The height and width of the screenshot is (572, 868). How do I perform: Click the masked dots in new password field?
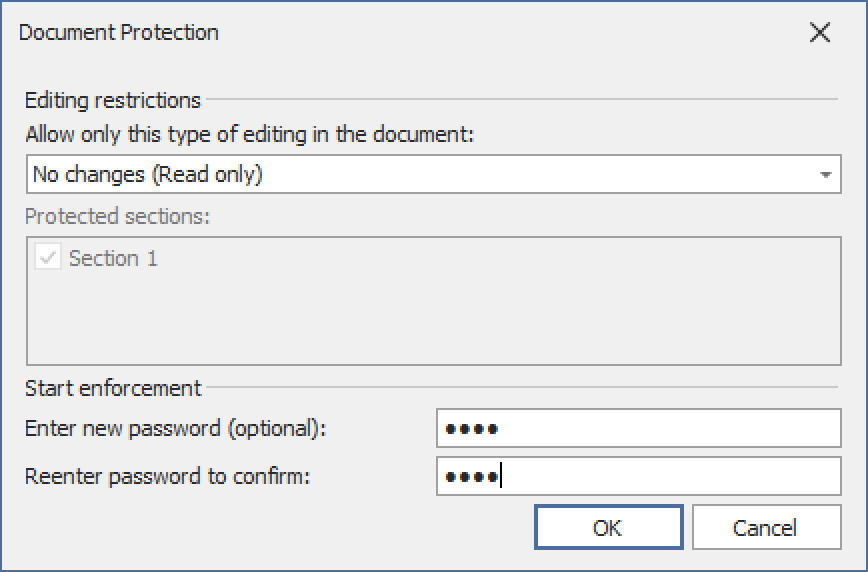(472, 429)
